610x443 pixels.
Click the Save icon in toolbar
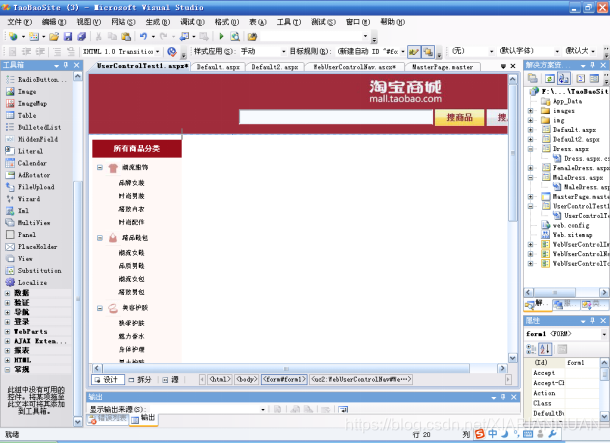pos(68,37)
